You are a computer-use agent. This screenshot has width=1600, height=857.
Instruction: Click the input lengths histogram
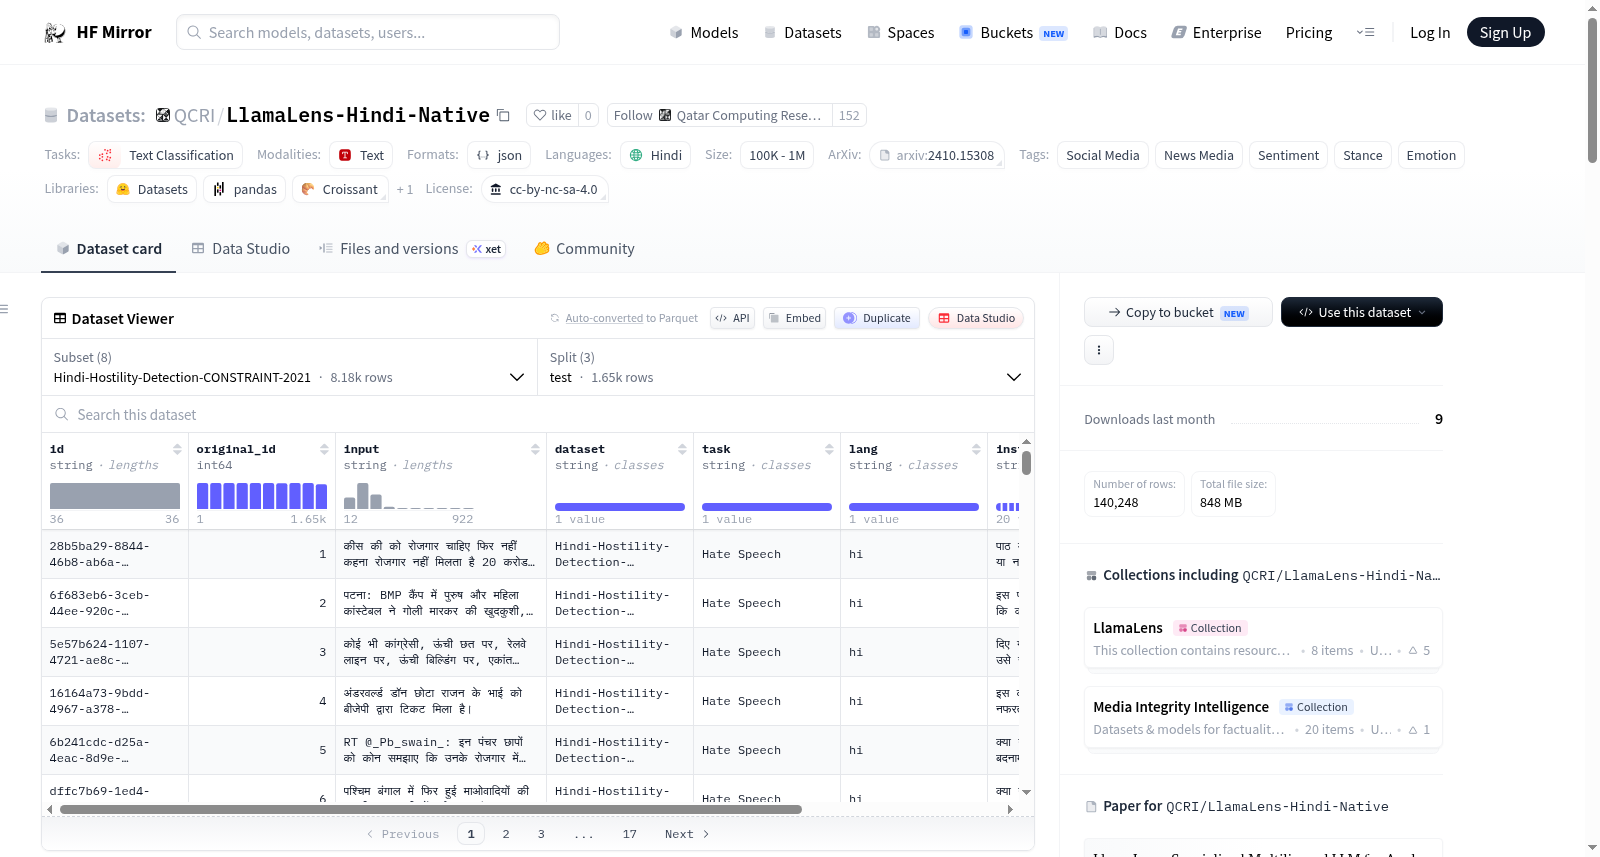point(408,496)
